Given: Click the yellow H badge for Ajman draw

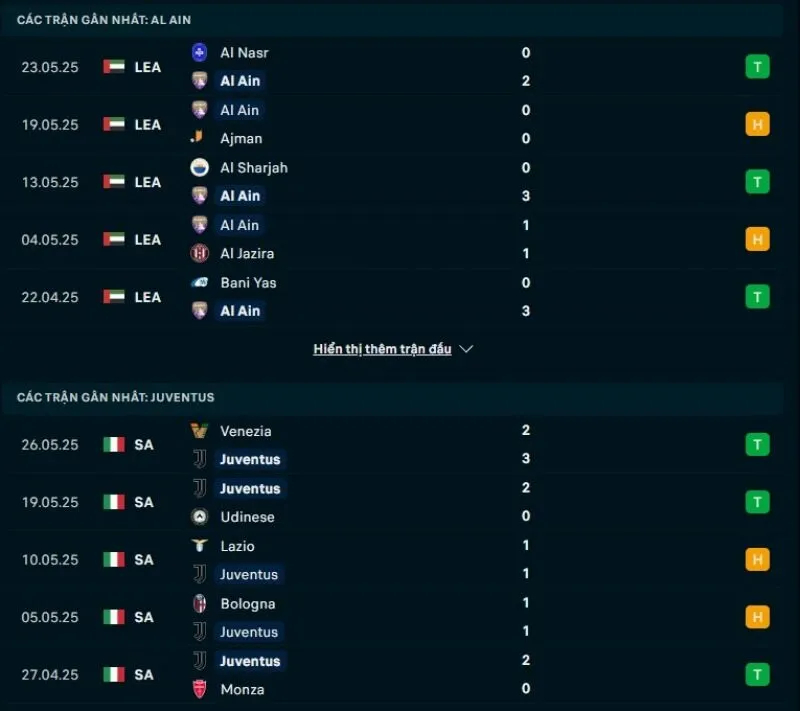Looking at the screenshot, I should point(757,124).
